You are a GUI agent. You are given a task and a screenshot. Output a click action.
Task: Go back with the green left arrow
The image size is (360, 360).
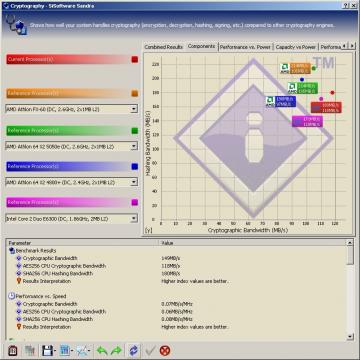tap(102, 350)
